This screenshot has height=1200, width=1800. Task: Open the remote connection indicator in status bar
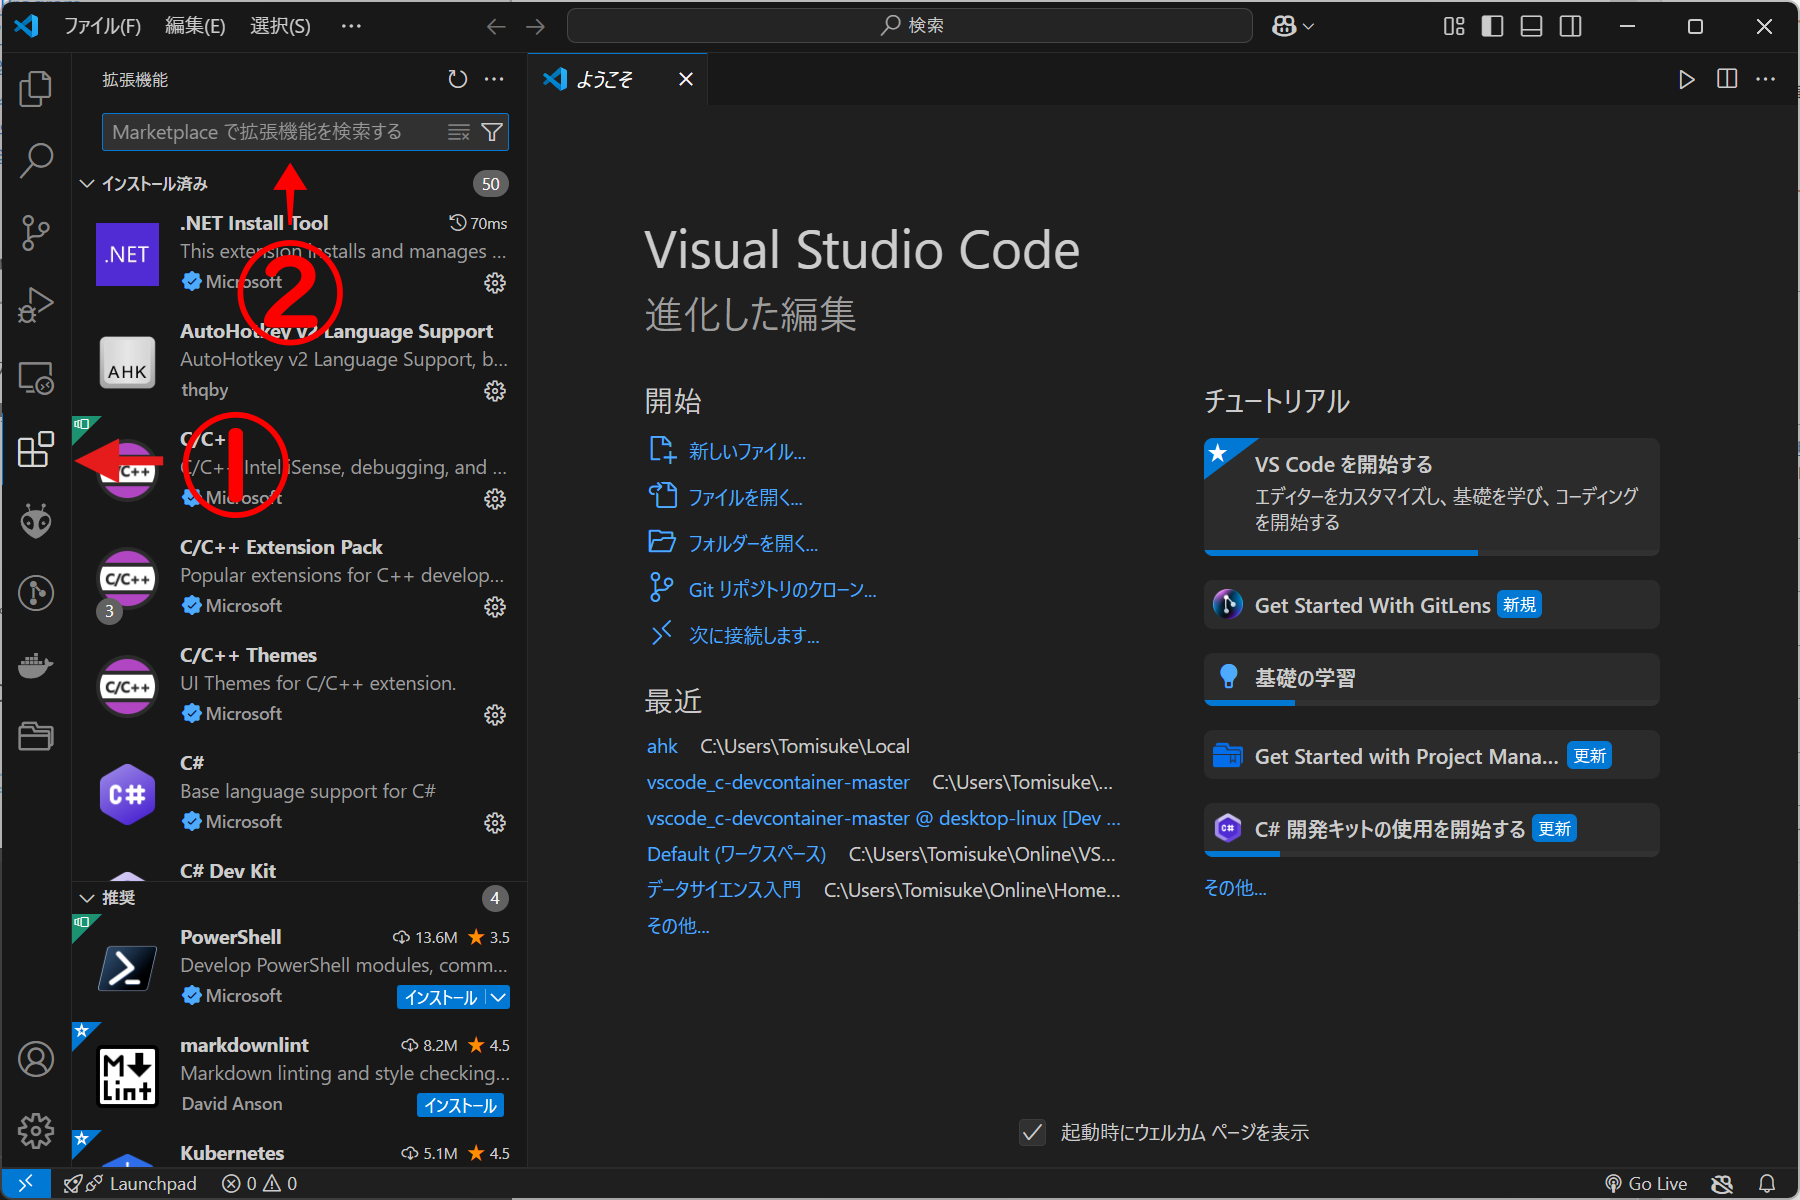25,1183
